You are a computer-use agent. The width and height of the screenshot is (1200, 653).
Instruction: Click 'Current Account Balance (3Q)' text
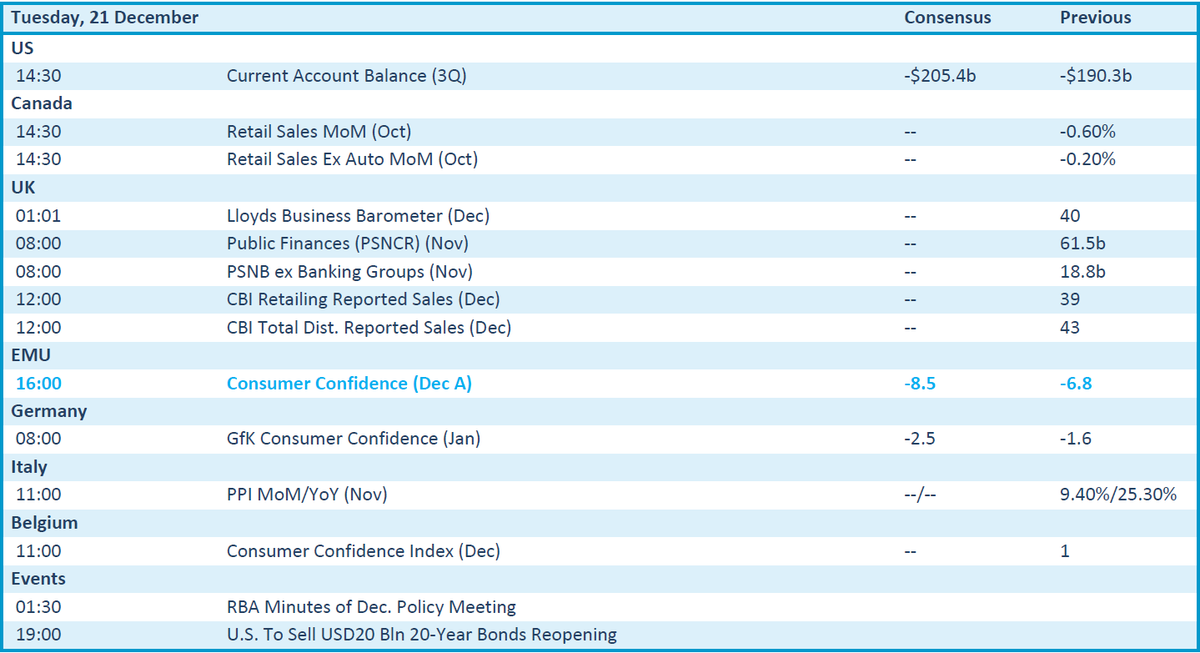346,75
